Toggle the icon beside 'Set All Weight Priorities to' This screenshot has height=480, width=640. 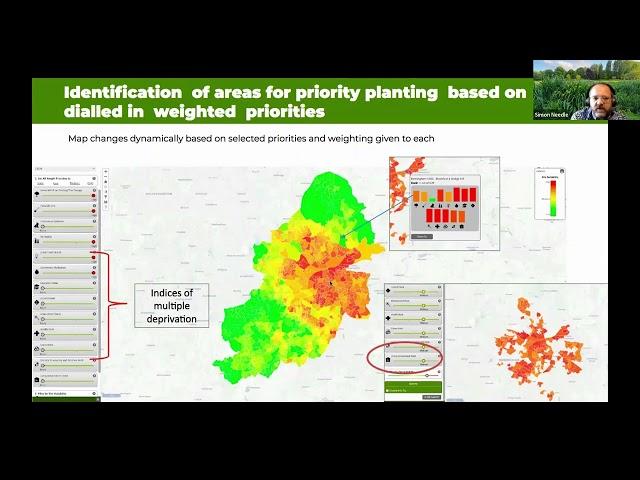[94, 176]
